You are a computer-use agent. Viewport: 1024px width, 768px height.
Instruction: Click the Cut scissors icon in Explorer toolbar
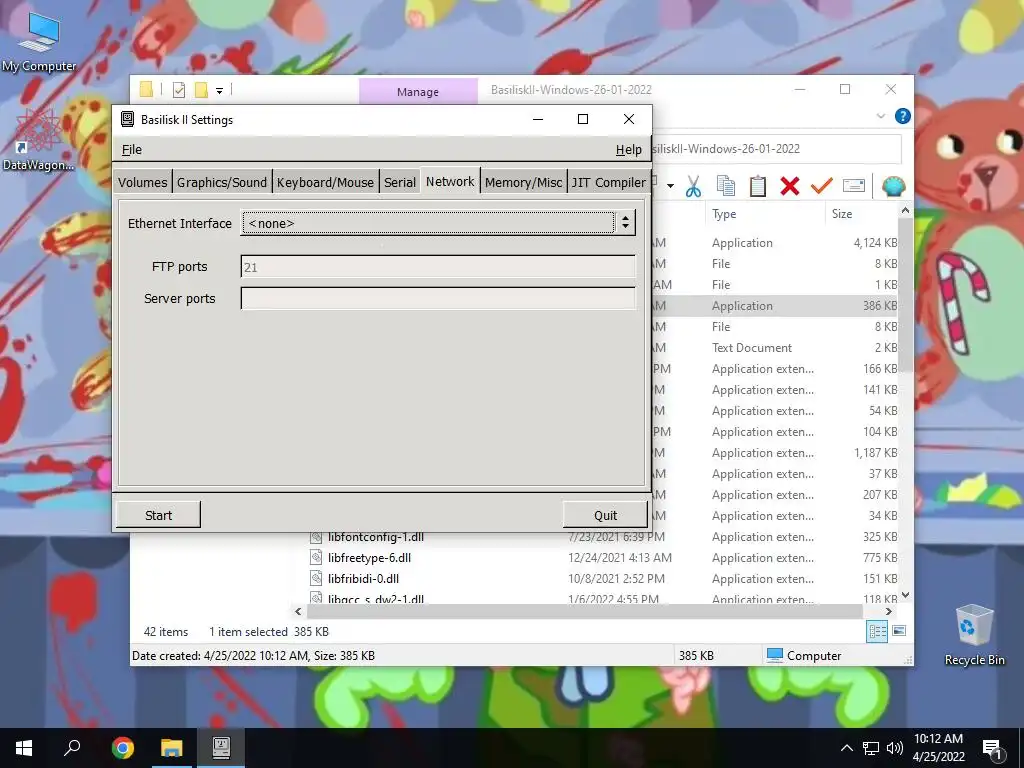pos(693,186)
